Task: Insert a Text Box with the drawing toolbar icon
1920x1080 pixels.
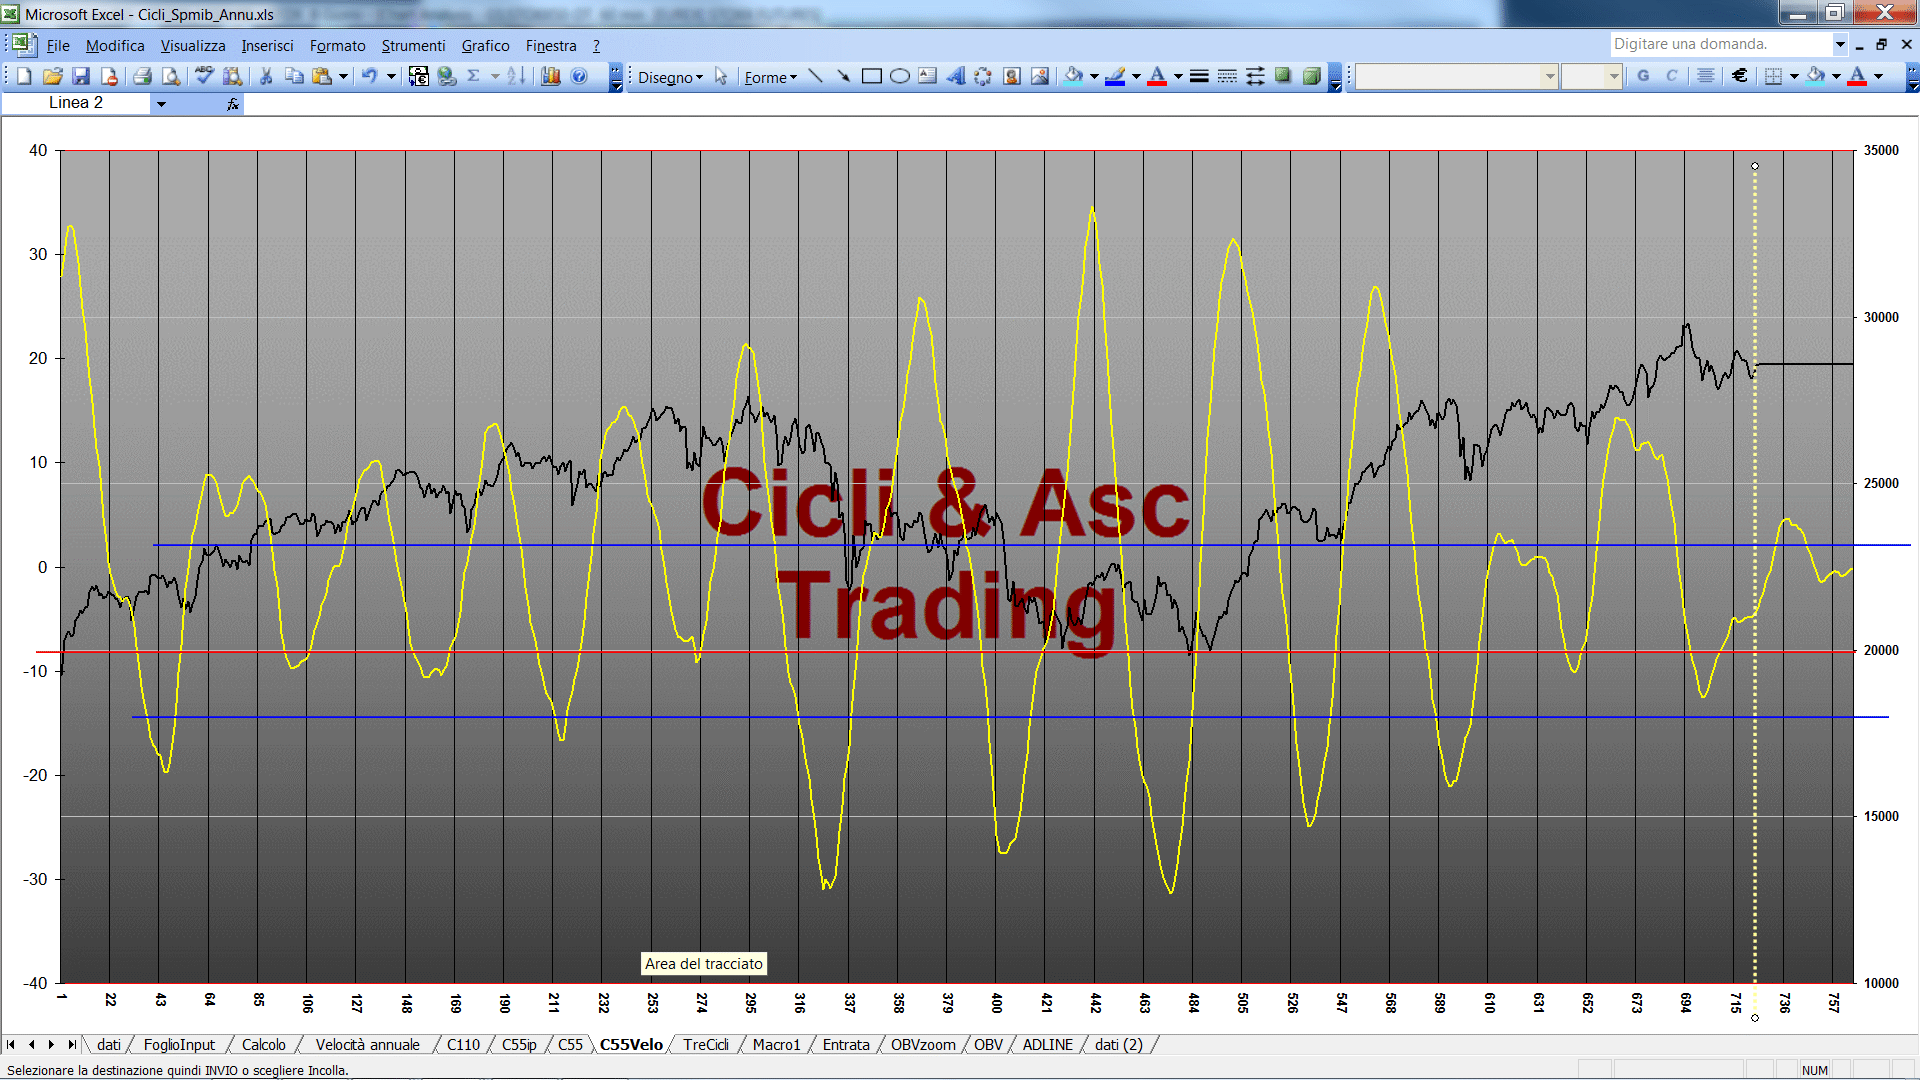Action: pyautogui.click(x=927, y=76)
